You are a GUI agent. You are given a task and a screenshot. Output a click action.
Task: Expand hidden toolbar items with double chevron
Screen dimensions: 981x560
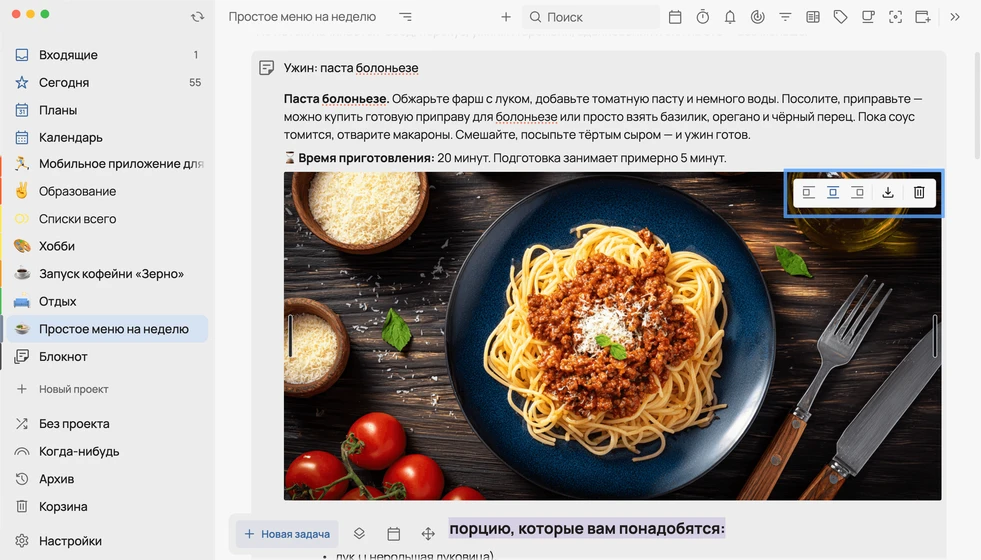[955, 17]
